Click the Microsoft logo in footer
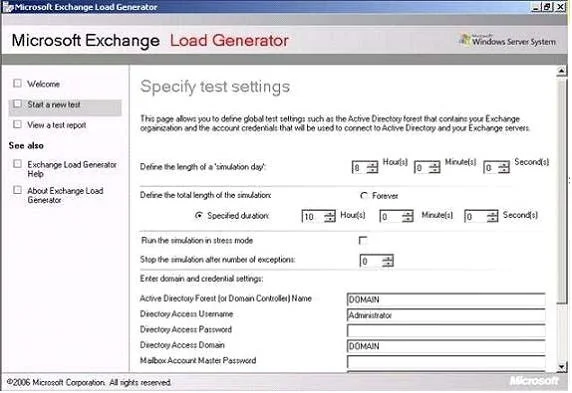 click(x=534, y=381)
